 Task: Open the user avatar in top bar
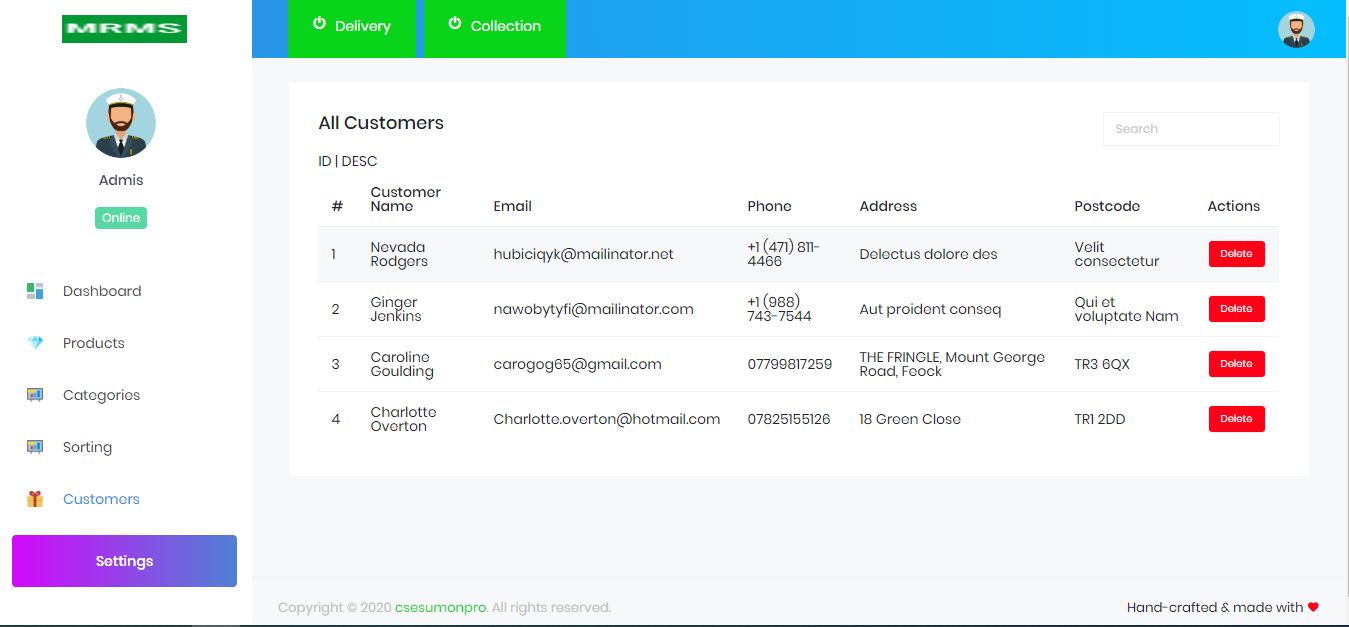tap(1296, 29)
